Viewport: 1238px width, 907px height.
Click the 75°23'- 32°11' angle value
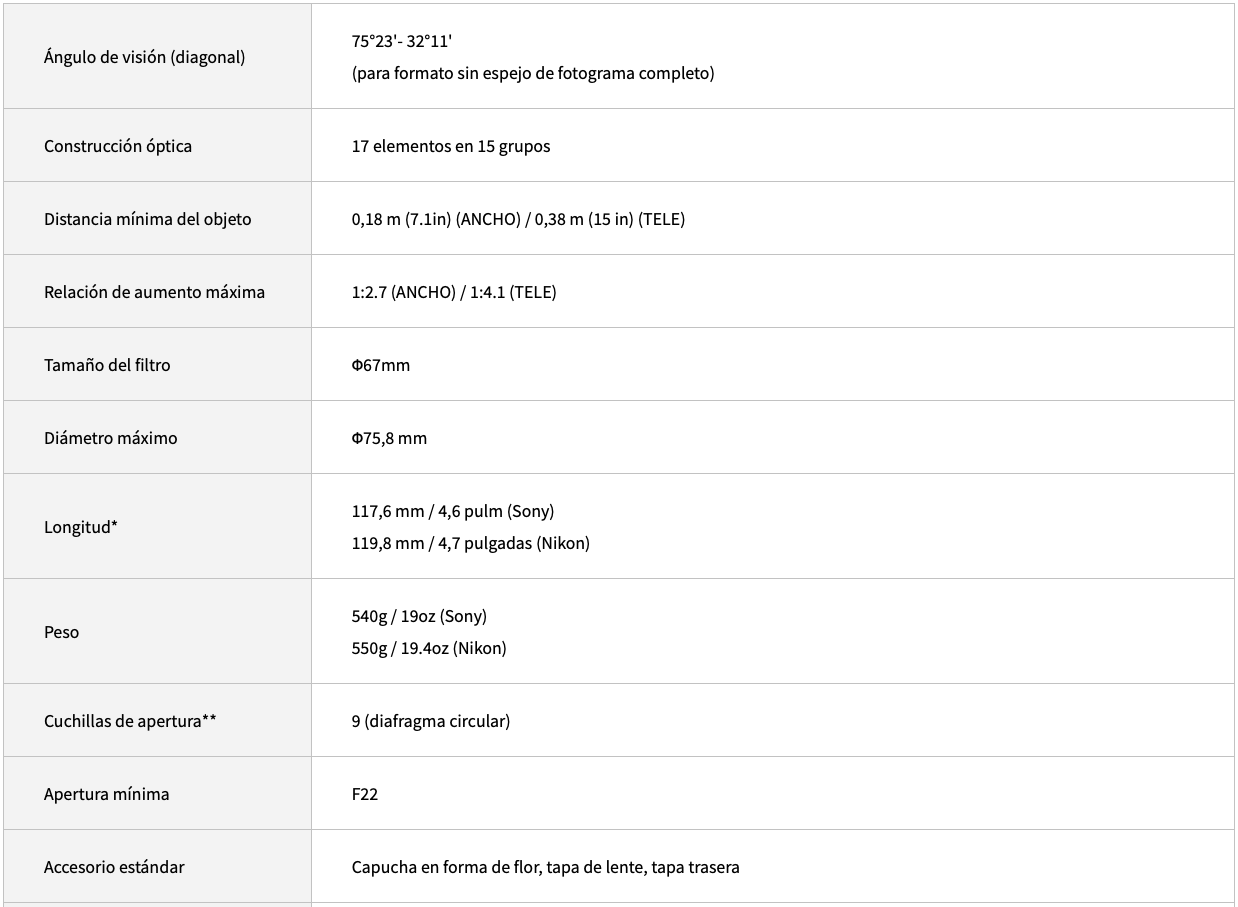[402, 41]
